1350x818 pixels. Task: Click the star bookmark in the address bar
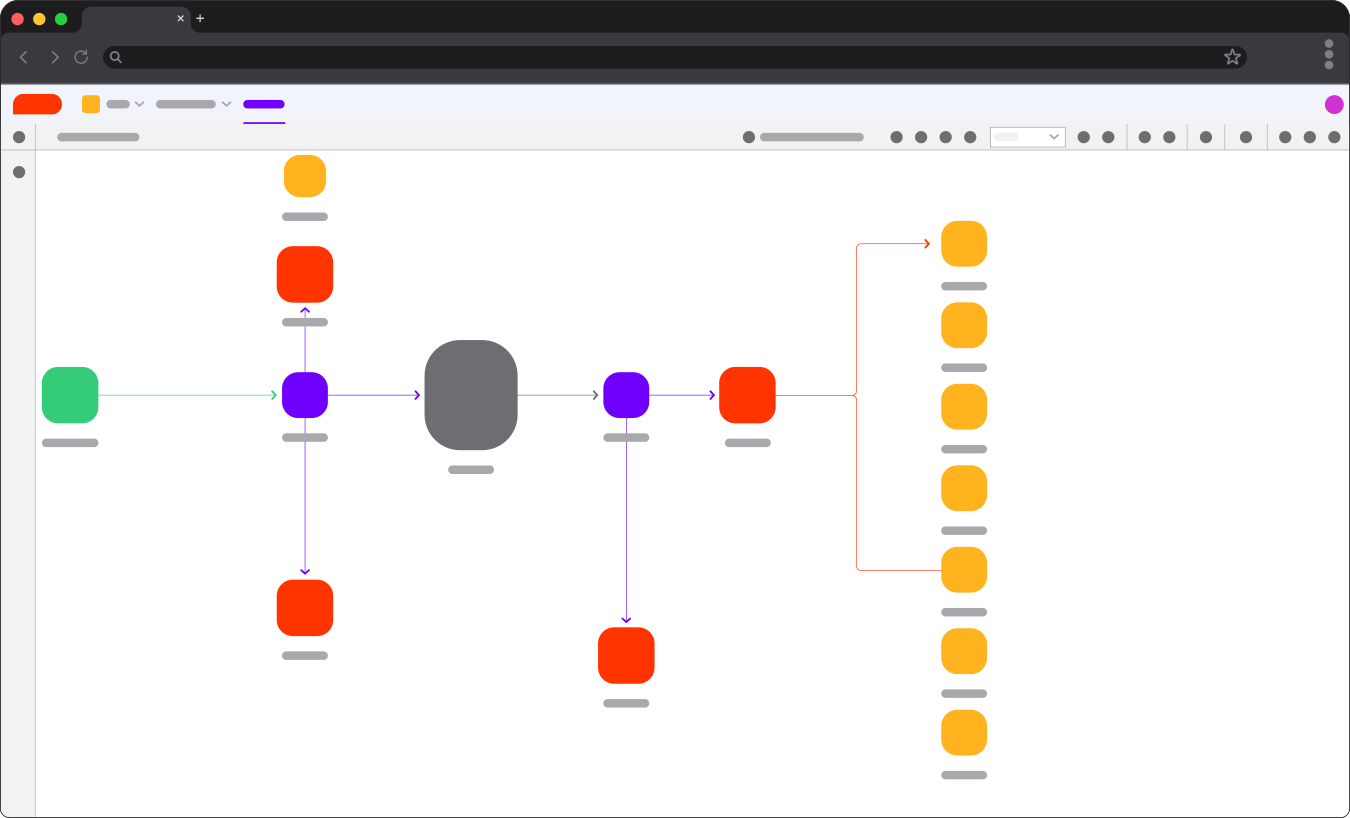pos(1232,57)
